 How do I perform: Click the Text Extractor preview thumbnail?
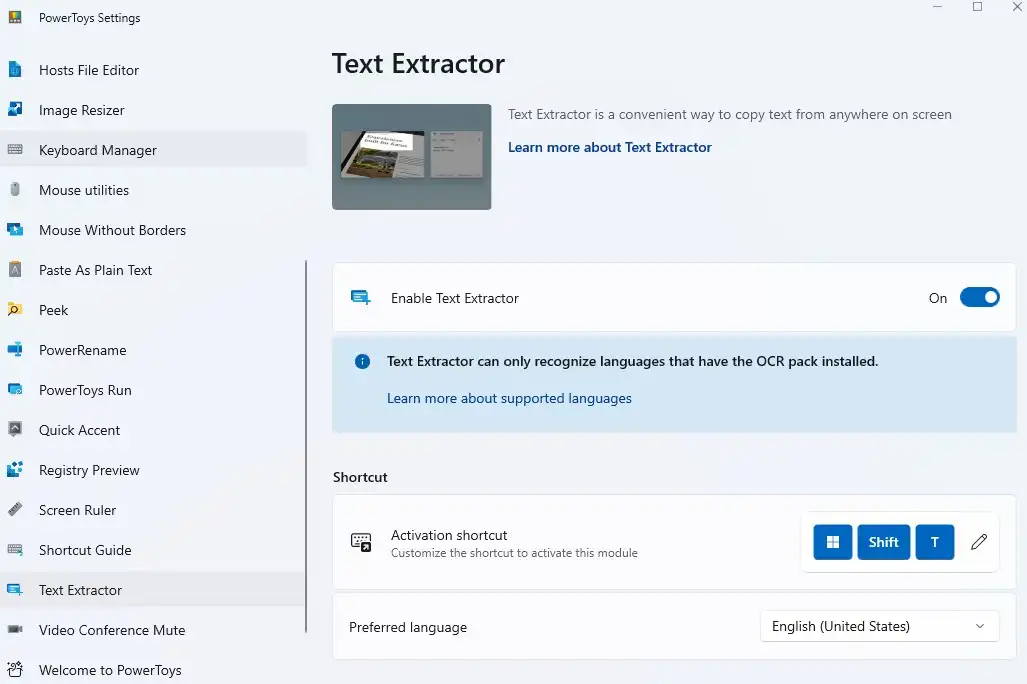click(x=411, y=157)
